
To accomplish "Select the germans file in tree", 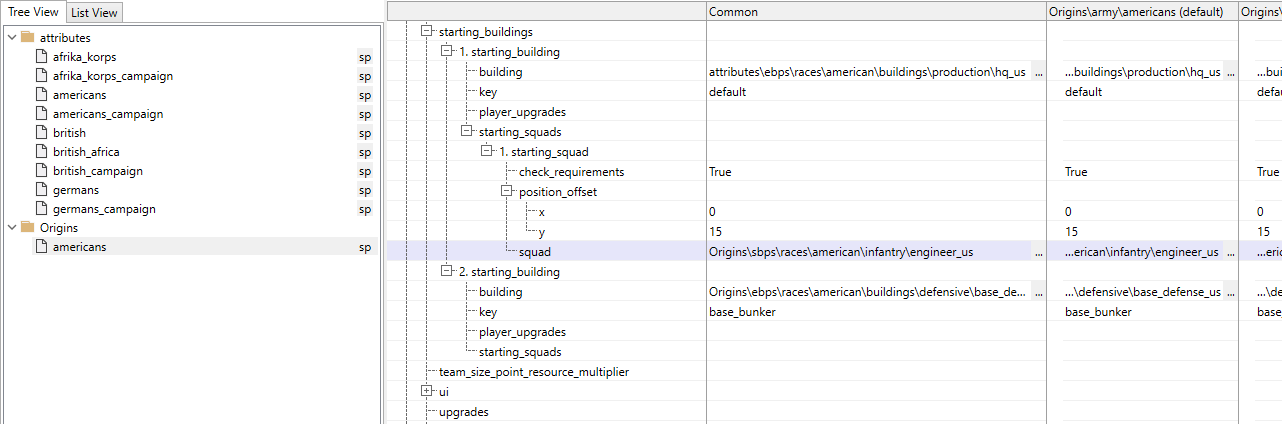I will coord(76,190).
